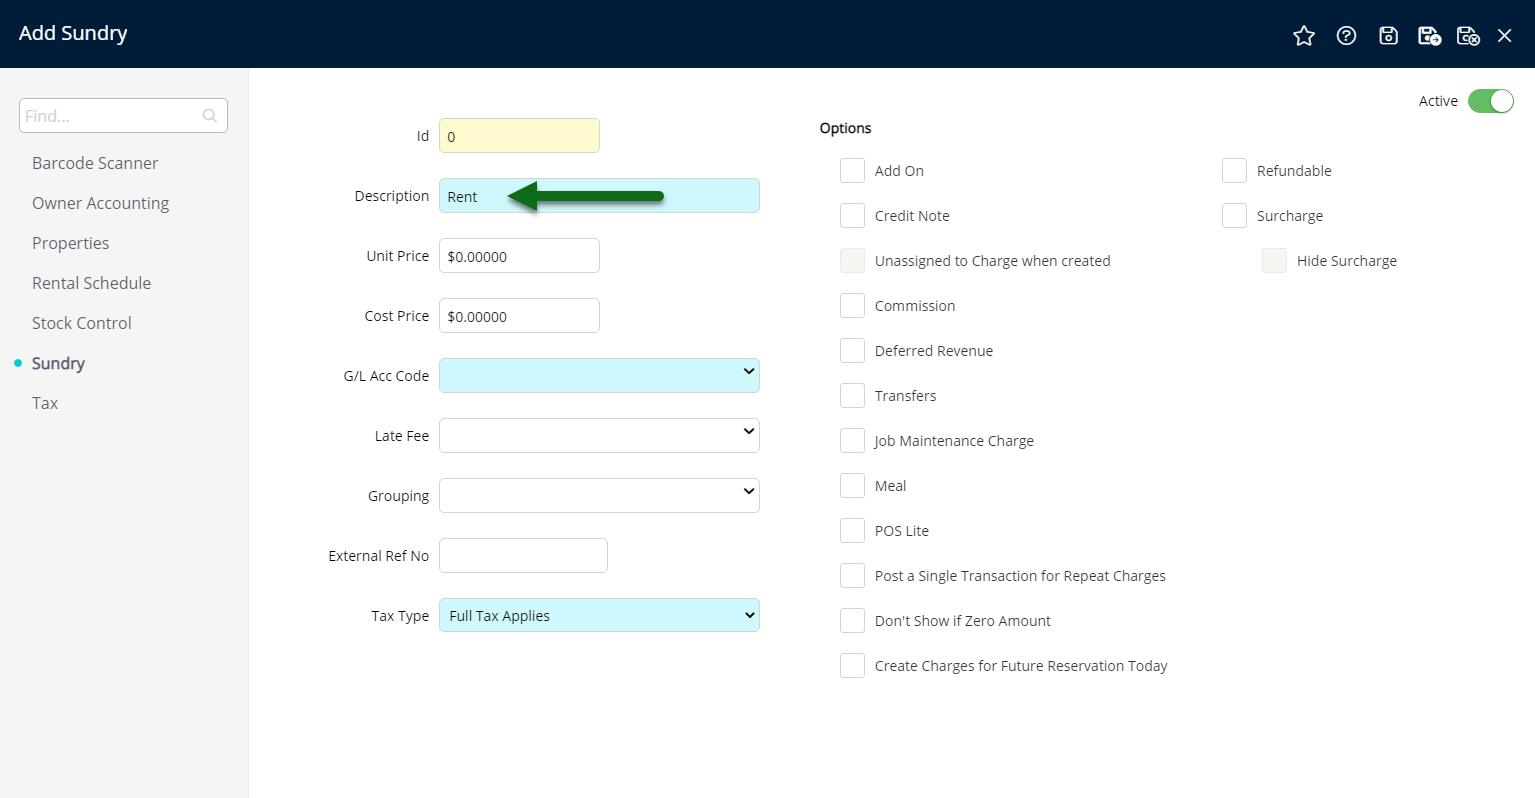
Task: Go to Owner Accounting section
Action: (x=100, y=203)
